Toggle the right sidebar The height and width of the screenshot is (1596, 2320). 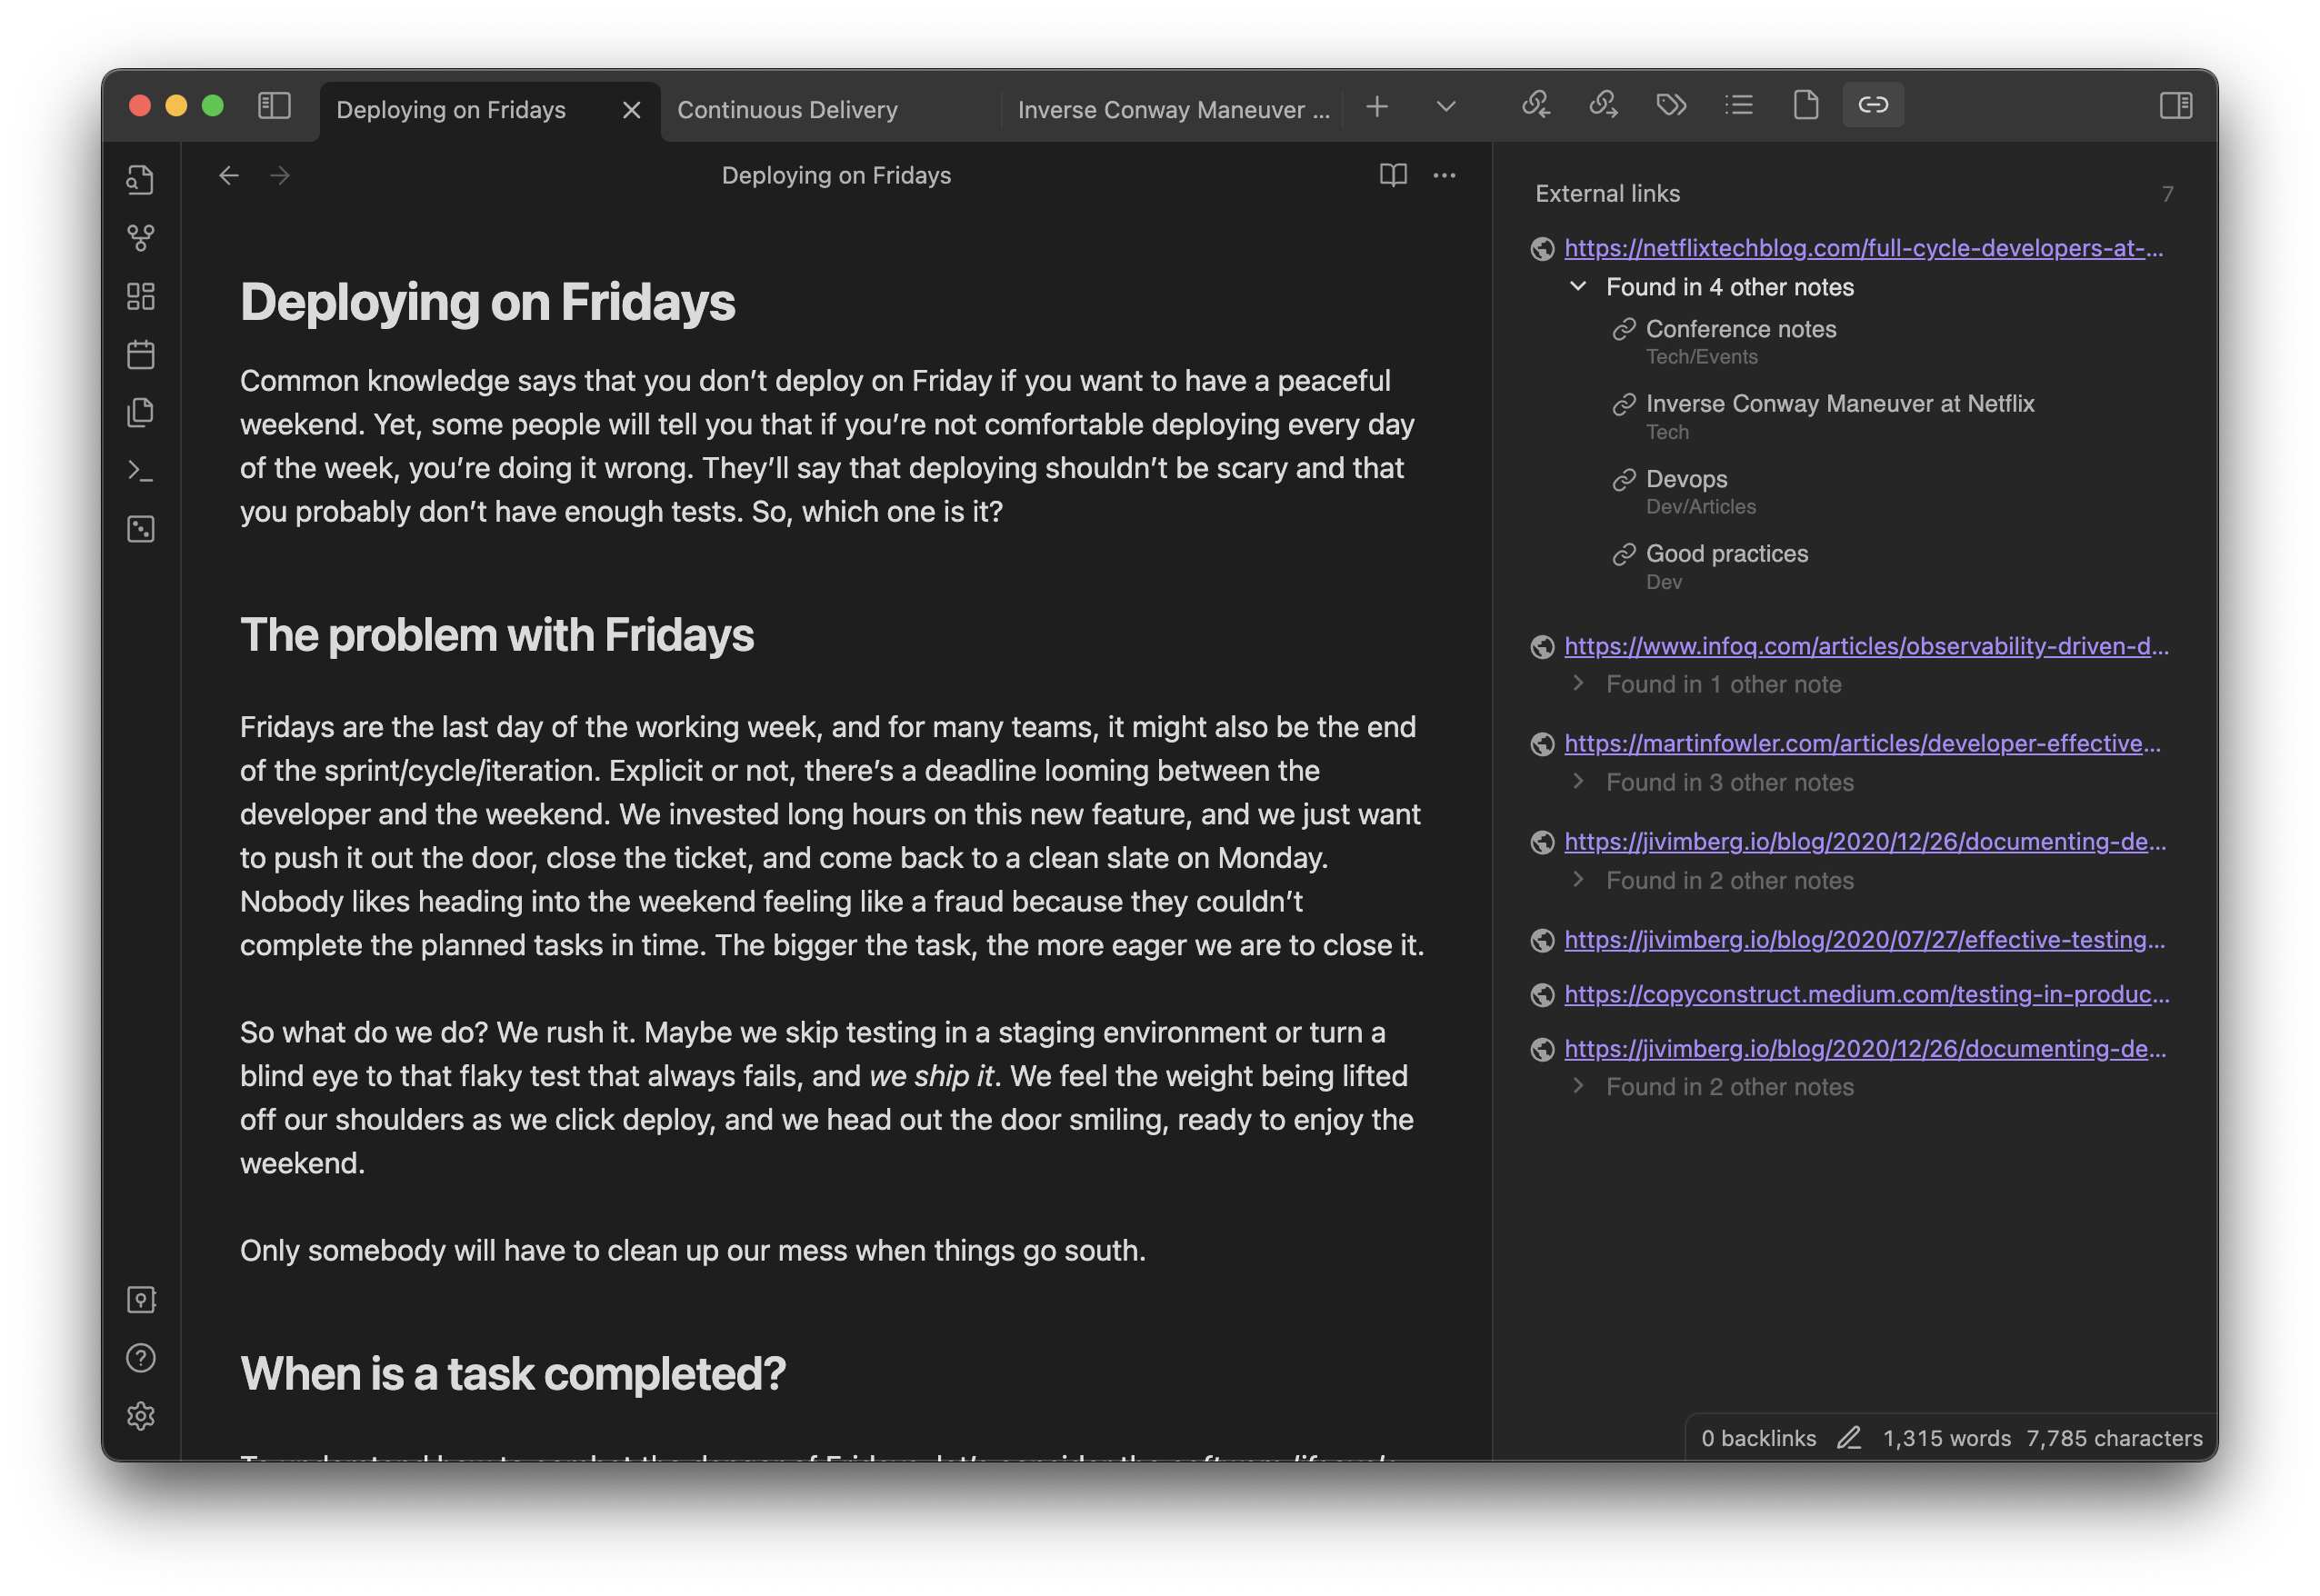point(2176,105)
